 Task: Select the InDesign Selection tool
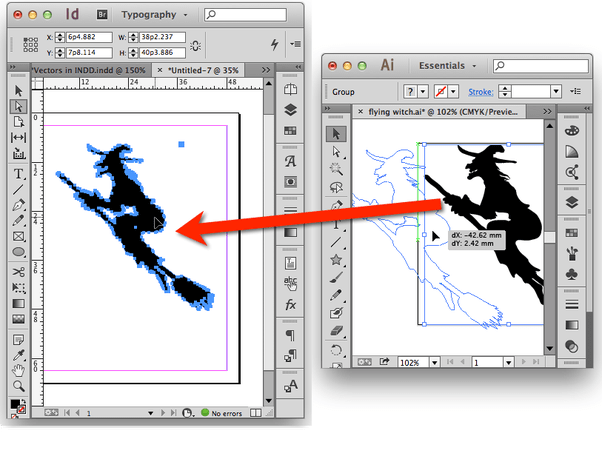point(18,91)
